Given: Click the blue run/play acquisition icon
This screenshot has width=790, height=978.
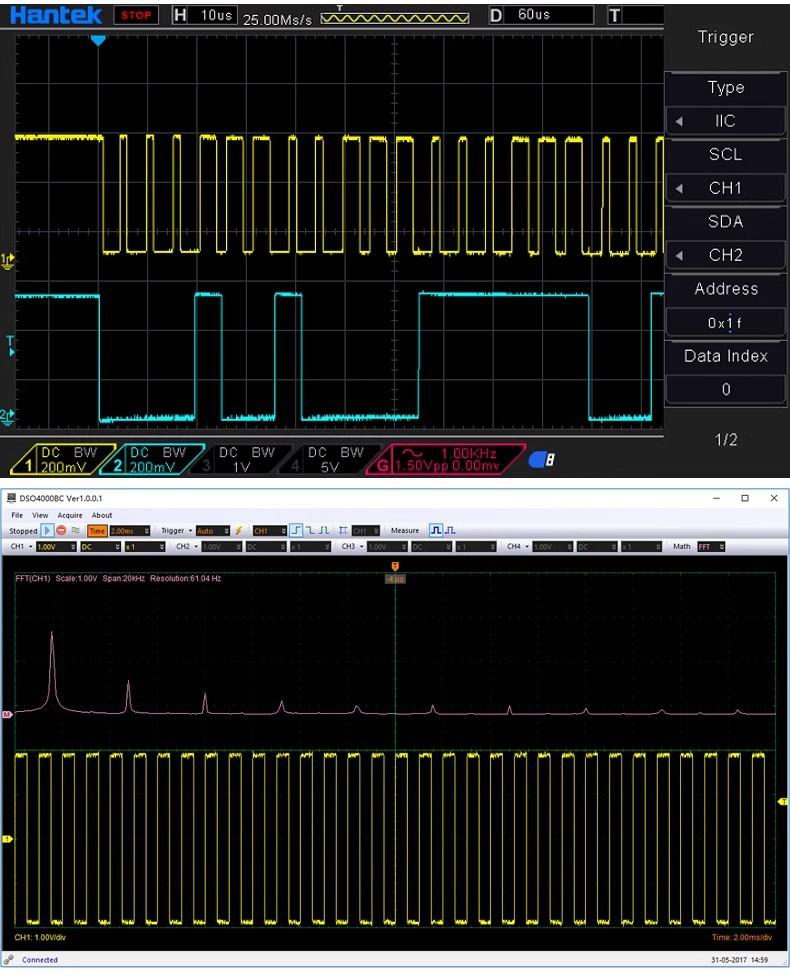Looking at the screenshot, I should click(47, 531).
